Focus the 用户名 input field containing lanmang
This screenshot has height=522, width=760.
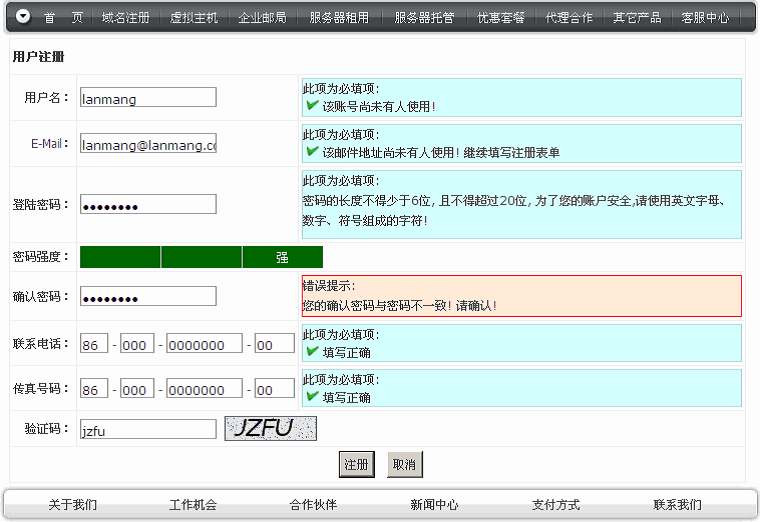click(148, 97)
